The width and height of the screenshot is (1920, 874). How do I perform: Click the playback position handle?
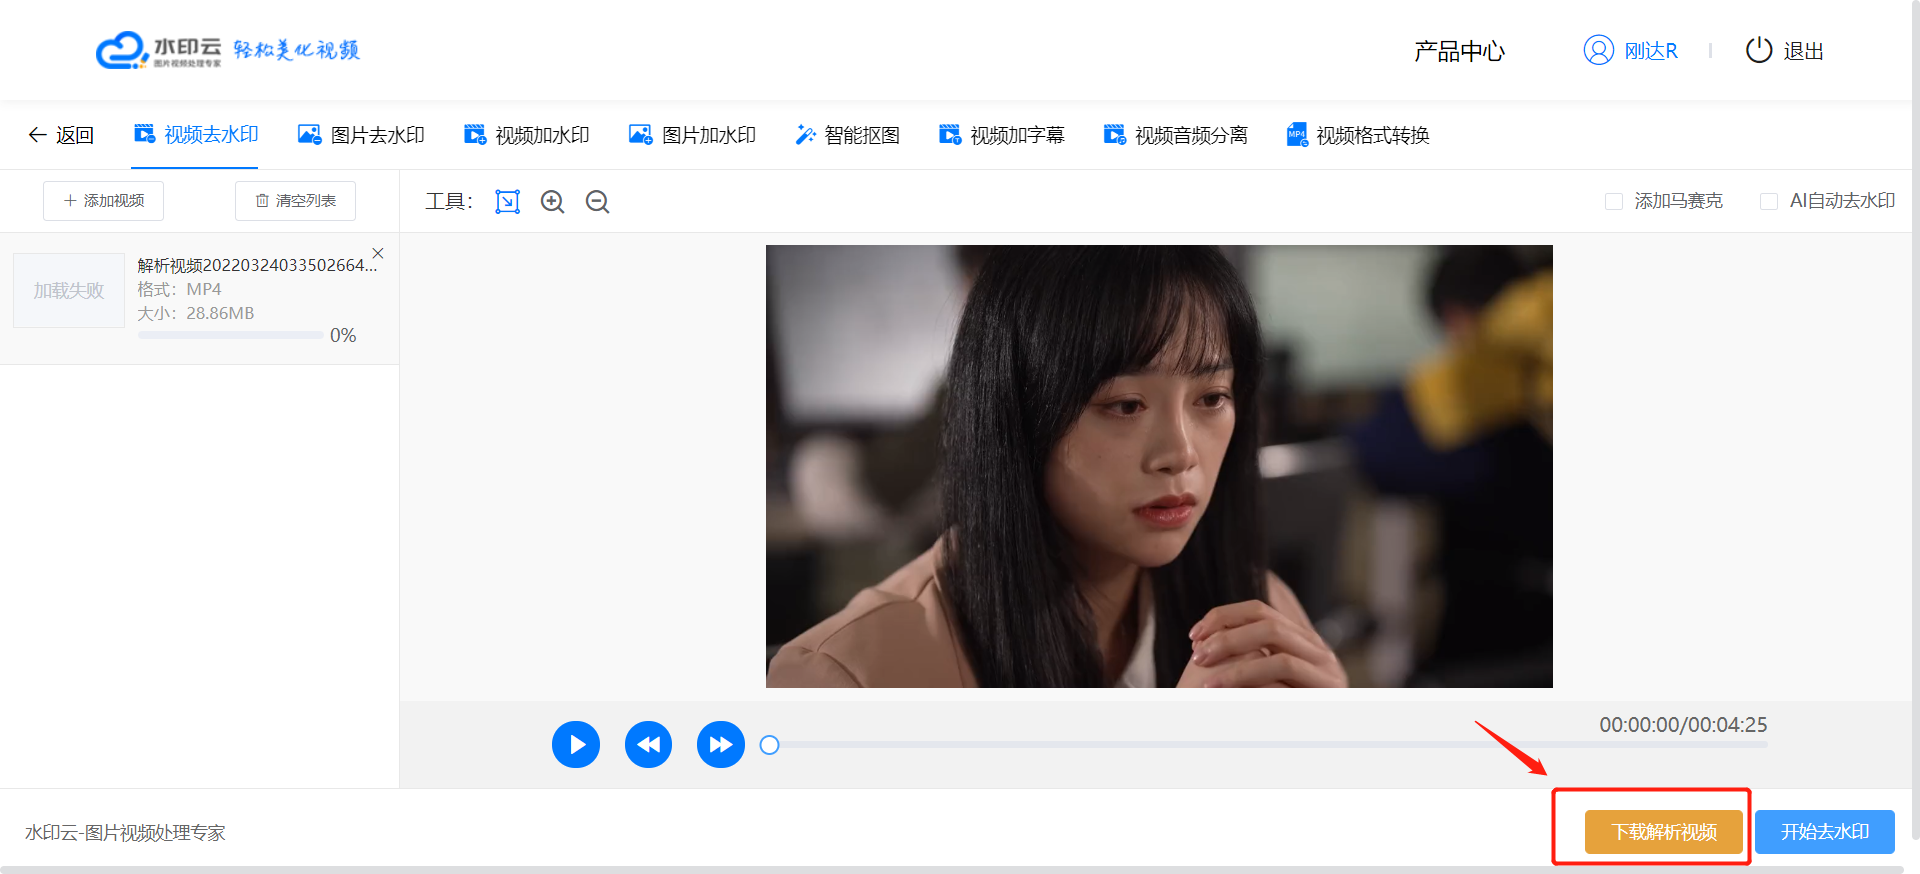point(769,745)
